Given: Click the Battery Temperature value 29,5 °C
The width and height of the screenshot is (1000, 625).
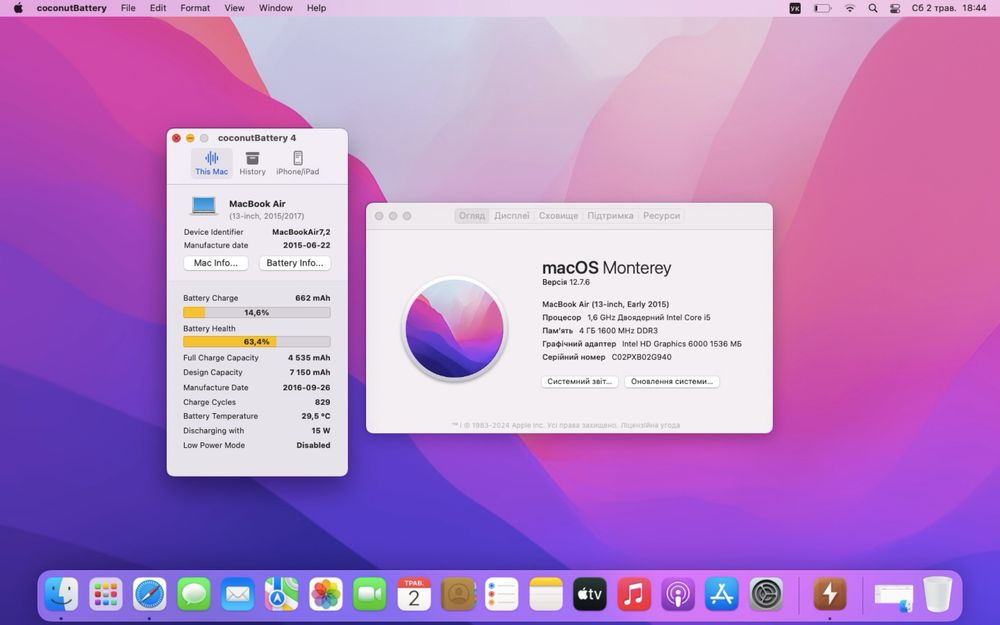Looking at the screenshot, I should 316,416.
